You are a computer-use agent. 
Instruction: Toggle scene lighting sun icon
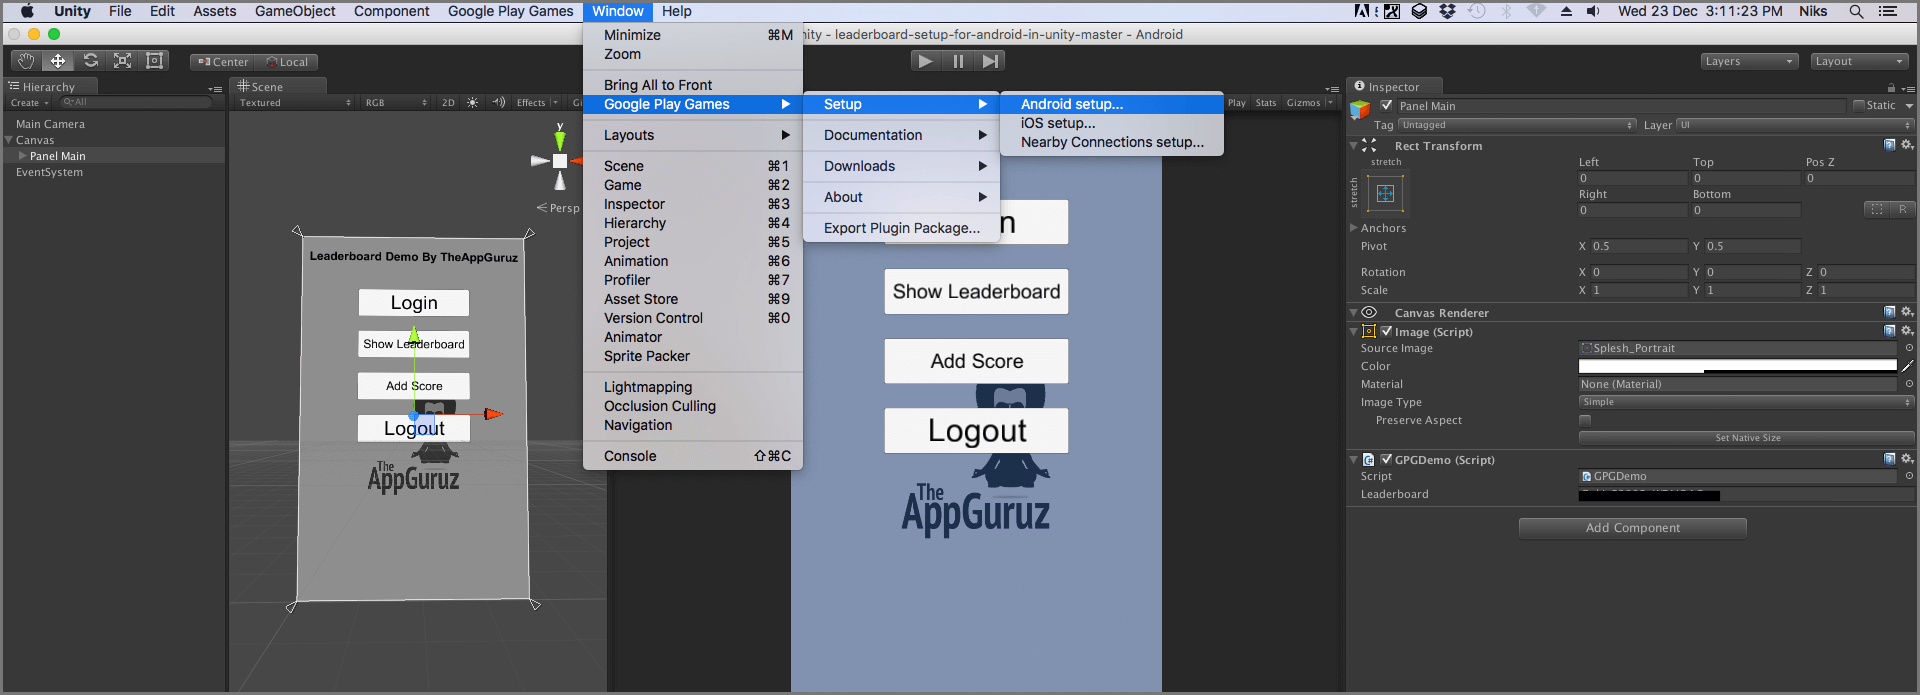tap(473, 103)
